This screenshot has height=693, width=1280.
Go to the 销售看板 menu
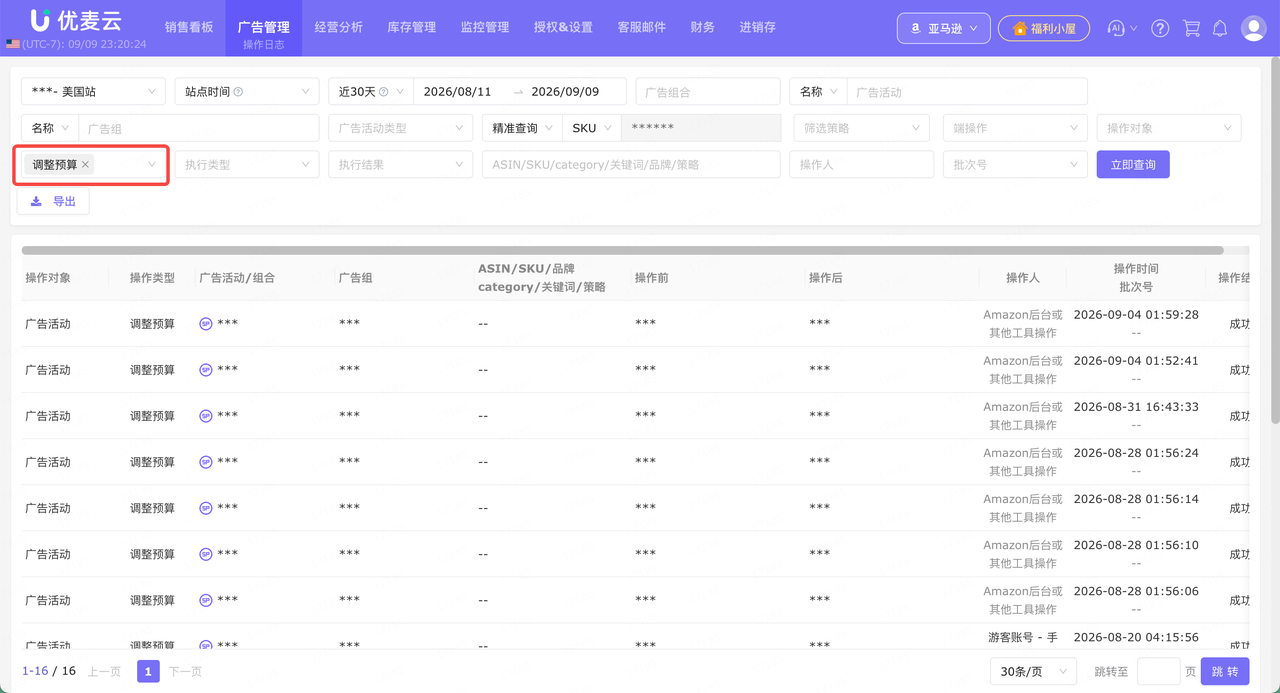189,27
